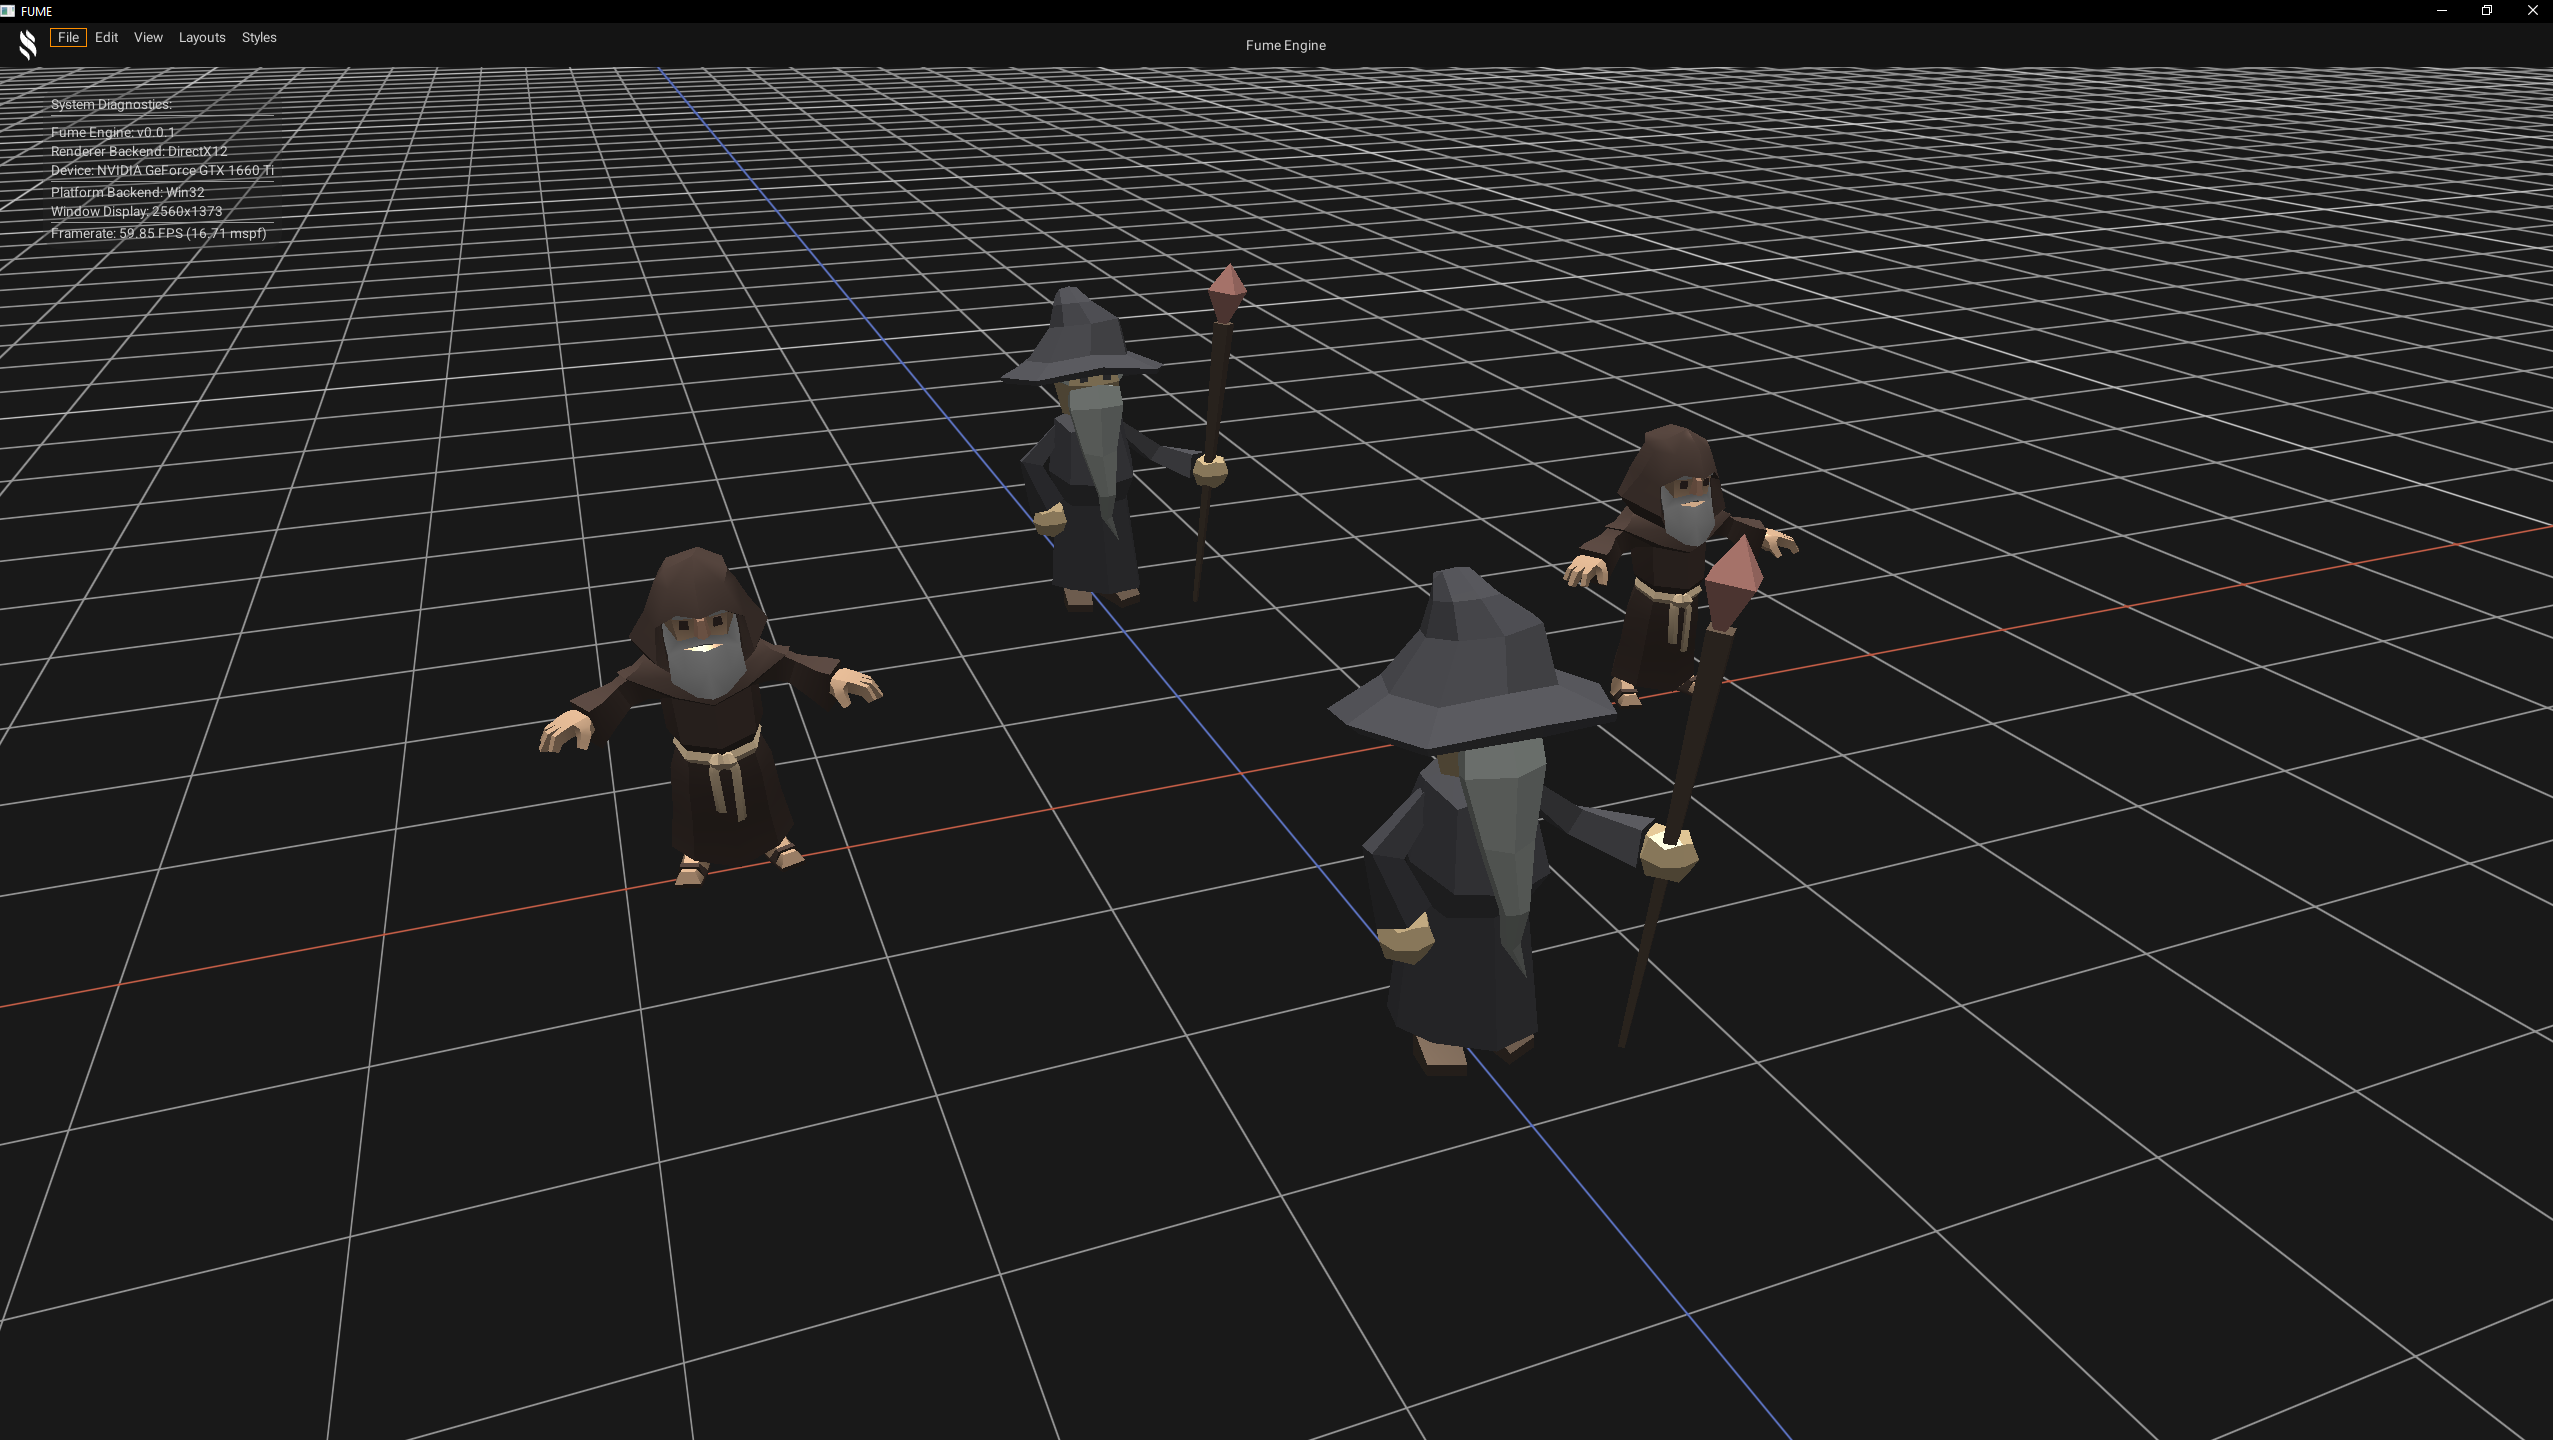Click the FUME window icon in title bar
This screenshot has width=2553, height=1440.
pyautogui.click(x=8, y=11)
